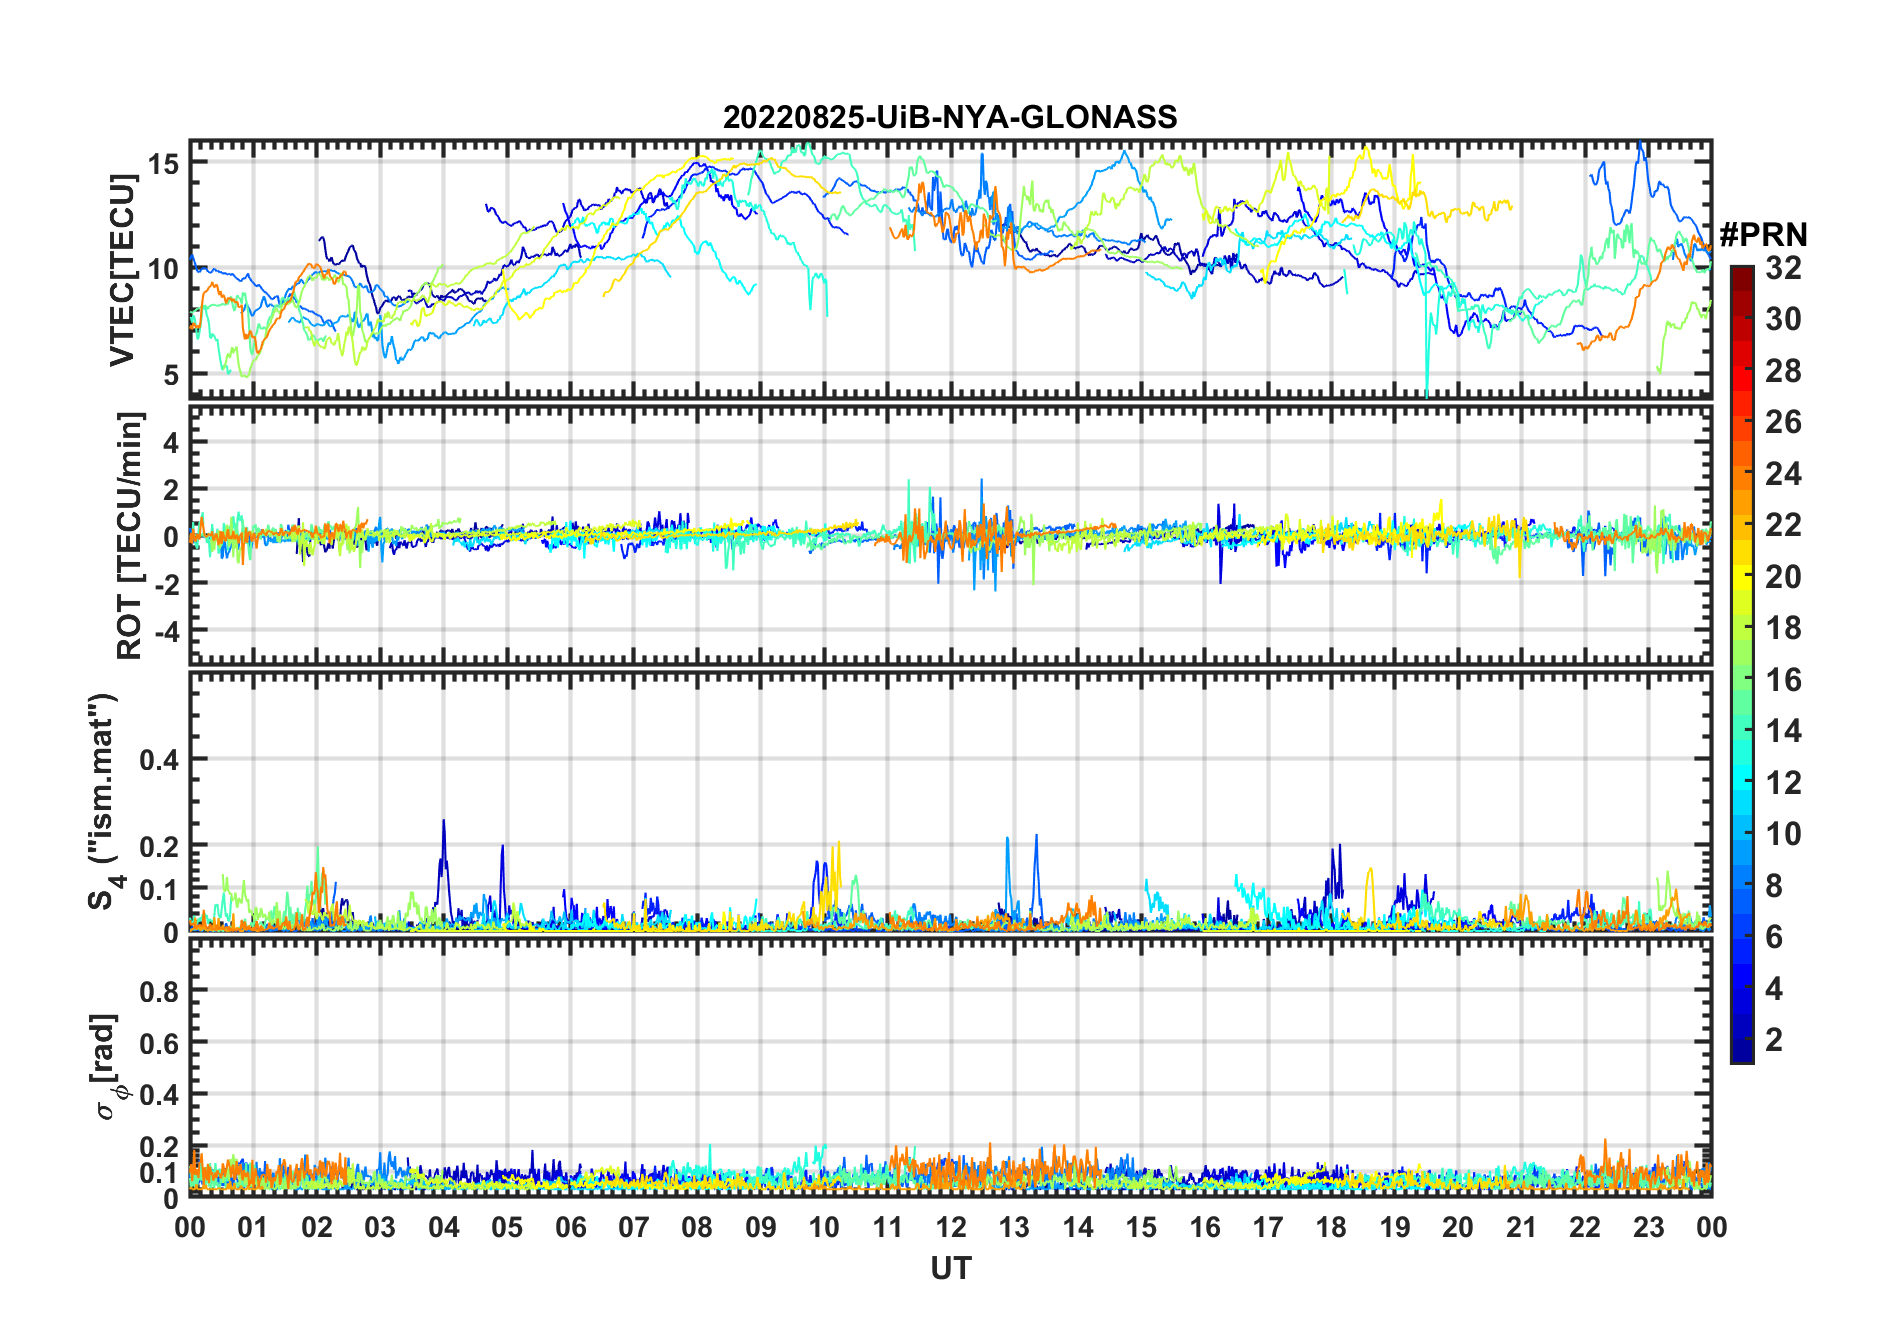Image resolution: width=1902 pixels, height=1330 pixels.
Task: Click colorbar tick label "32"
Action: (x=1784, y=267)
